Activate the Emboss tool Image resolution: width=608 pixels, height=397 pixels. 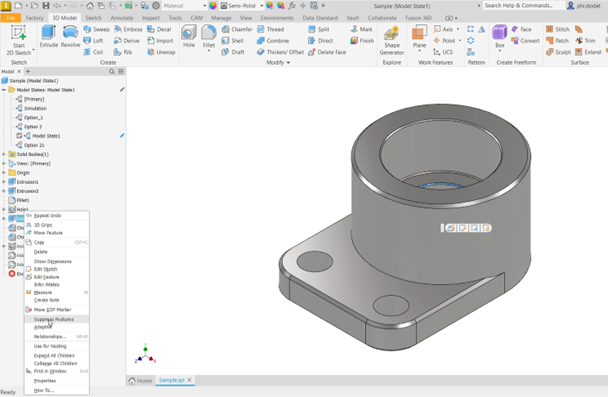tap(128, 29)
